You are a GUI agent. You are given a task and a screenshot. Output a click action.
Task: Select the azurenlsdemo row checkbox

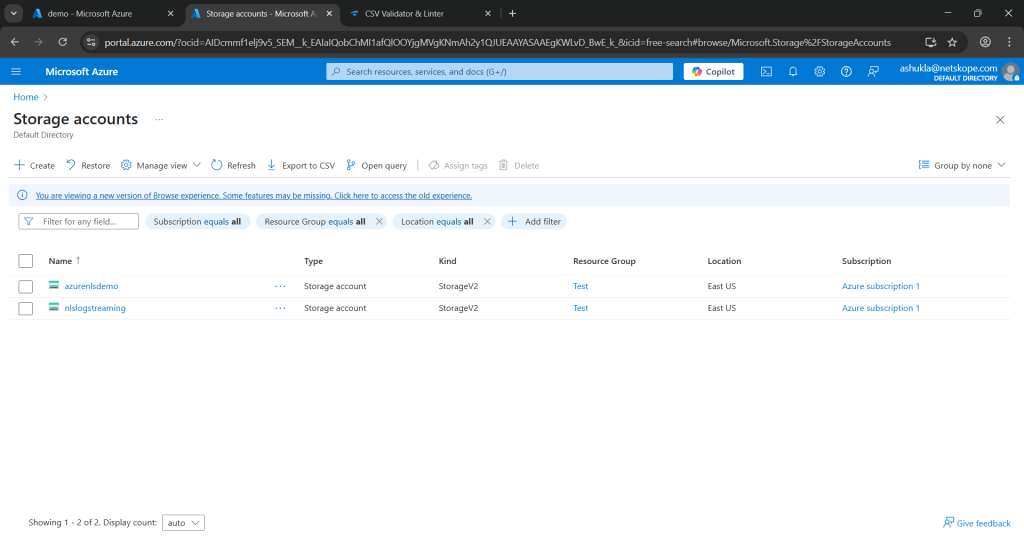point(25,287)
